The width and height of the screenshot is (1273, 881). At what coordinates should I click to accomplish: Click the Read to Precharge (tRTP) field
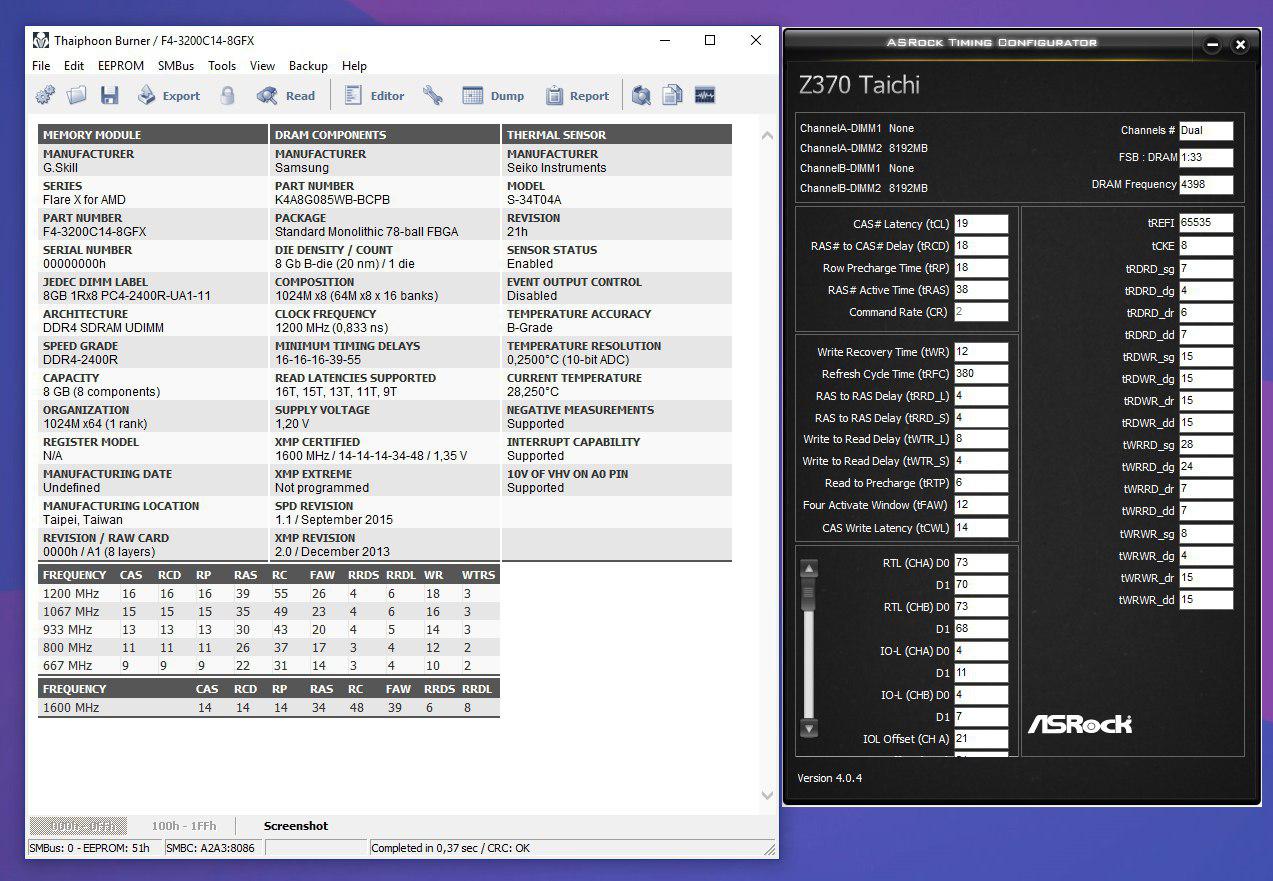coord(981,483)
